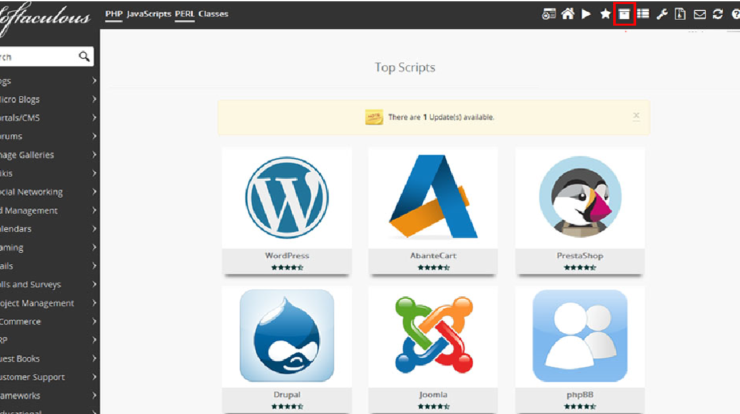The width and height of the screenshot is (740, 414).
Task: Open the installations box icon
Action: point(624,14)
